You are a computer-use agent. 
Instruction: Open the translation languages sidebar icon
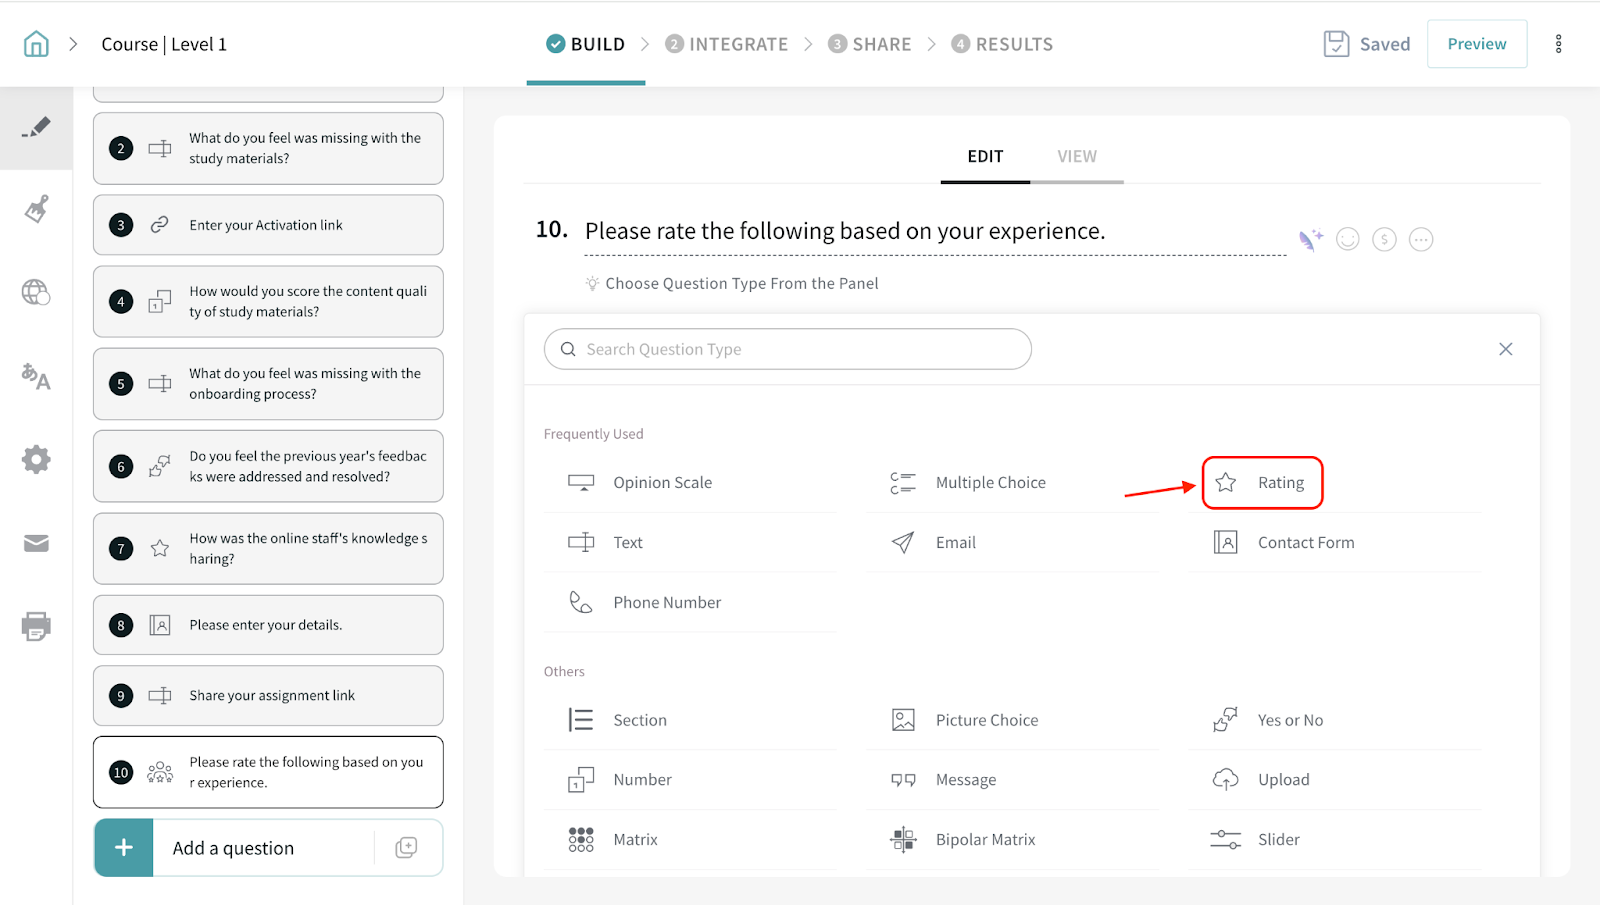coord(36,376)
